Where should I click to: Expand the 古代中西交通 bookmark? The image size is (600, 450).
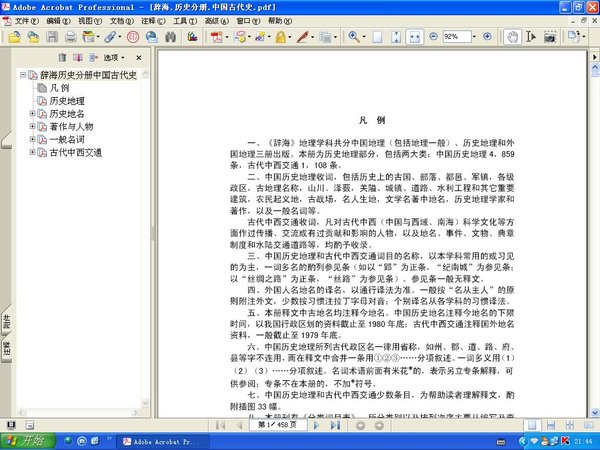pos(33,153)
